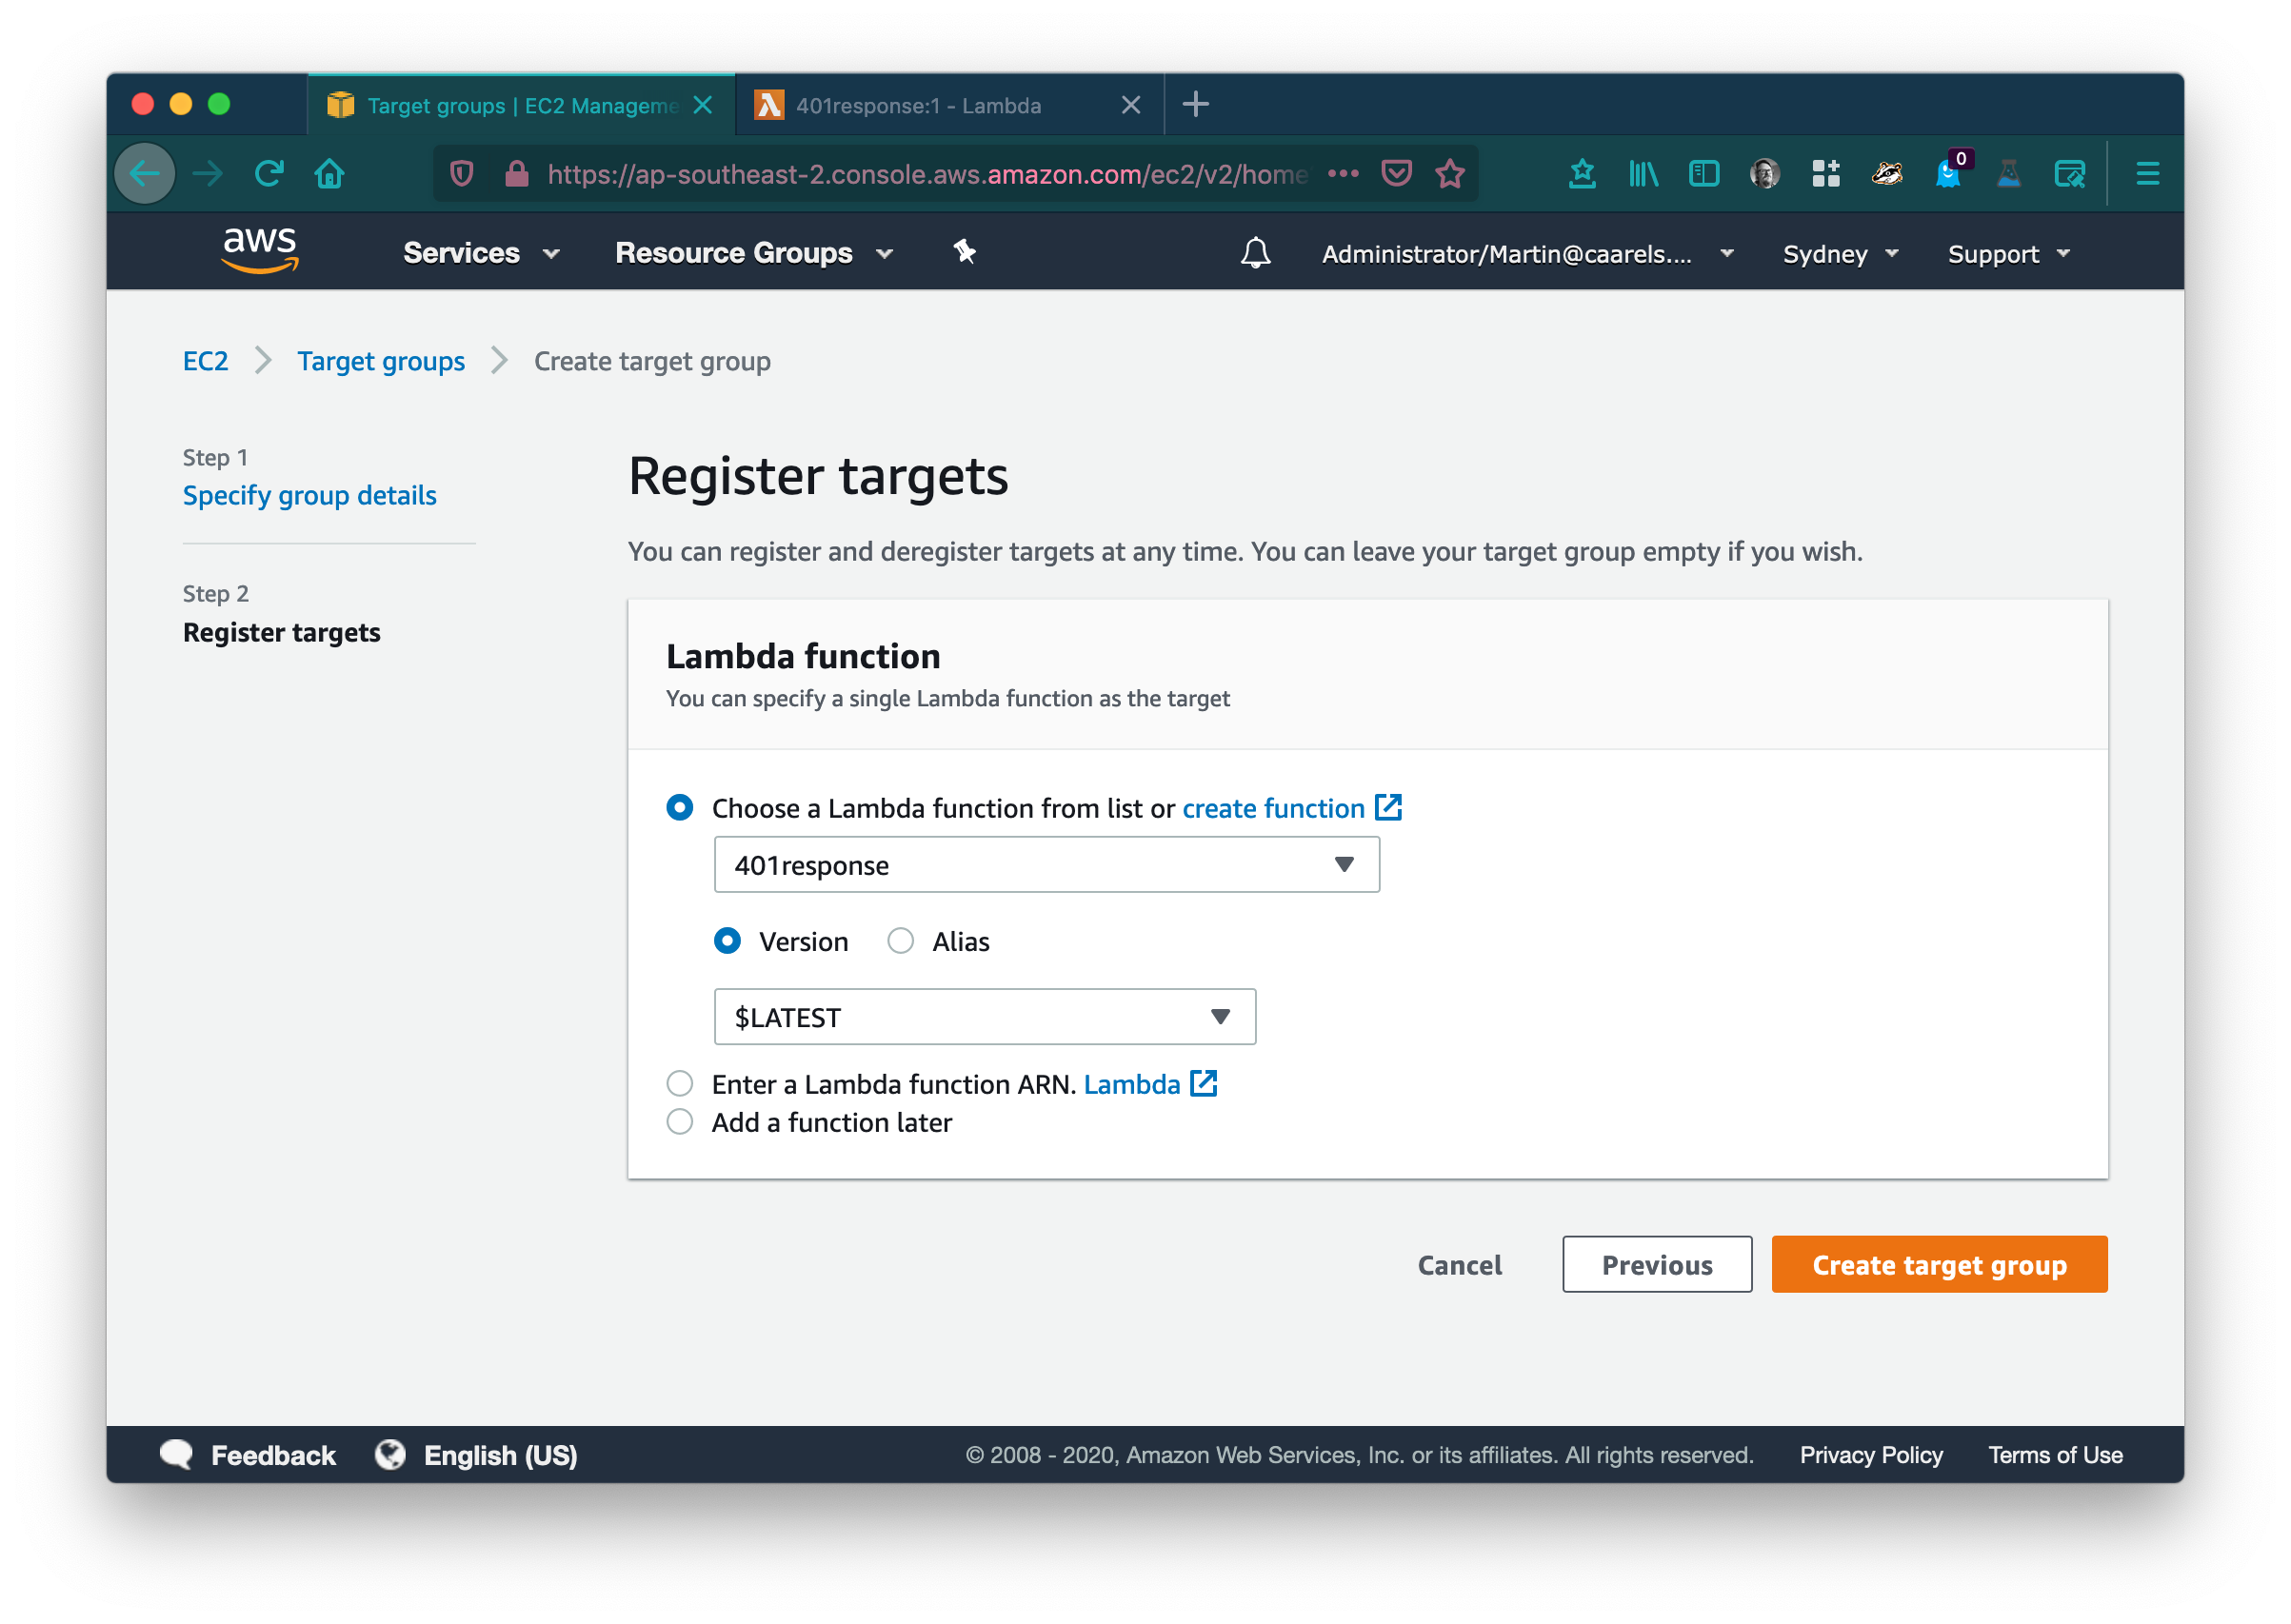Click the Create target group button
The width and height of the screenshot is (2291, 1624).
(x=1938, y=1264)
